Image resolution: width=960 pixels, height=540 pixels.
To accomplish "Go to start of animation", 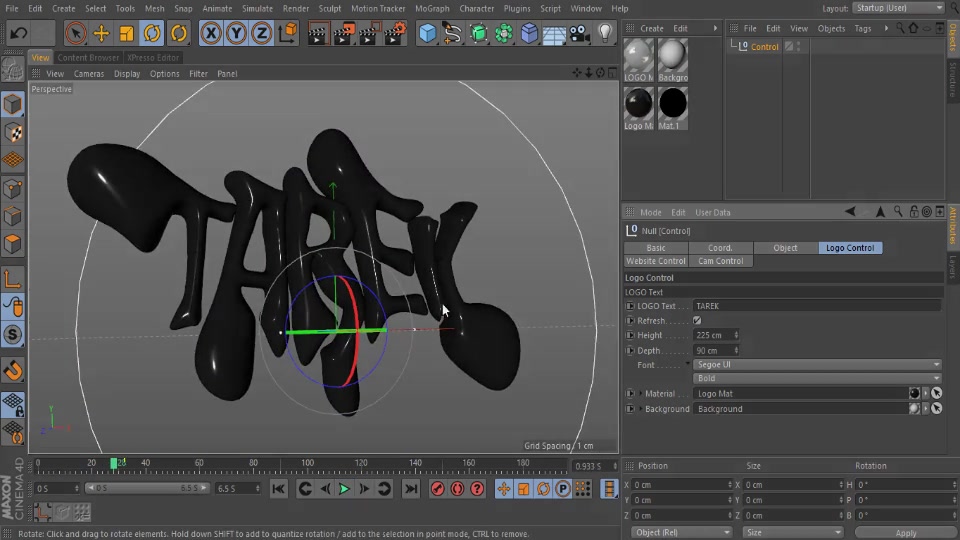I will coord(279,489).
